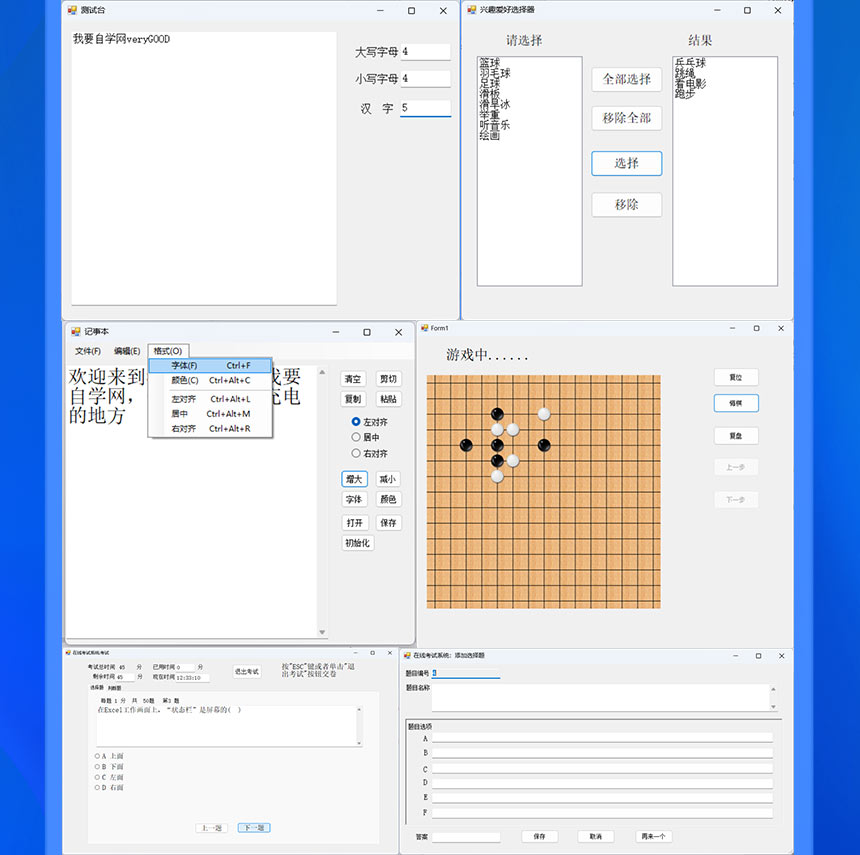The height and width of the screenshot is (855, 860).
Task: Open the 文件(F) menu in notepad
Action: [x=88, y=351]
